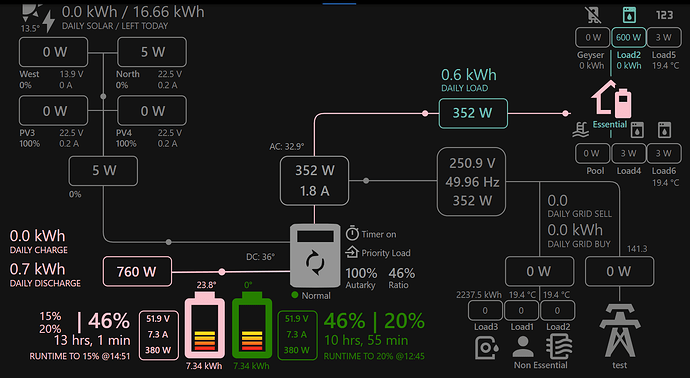Click the grey inverter icon
The height and width of the screenshot is (378, 690).
point(315,256)
